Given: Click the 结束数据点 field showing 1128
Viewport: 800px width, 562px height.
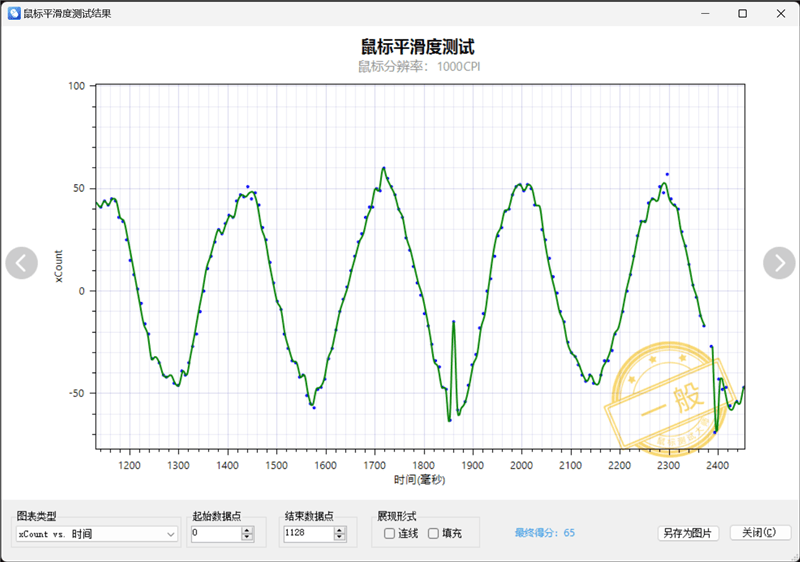Looking at the screenshot, I should click(309, 534).
